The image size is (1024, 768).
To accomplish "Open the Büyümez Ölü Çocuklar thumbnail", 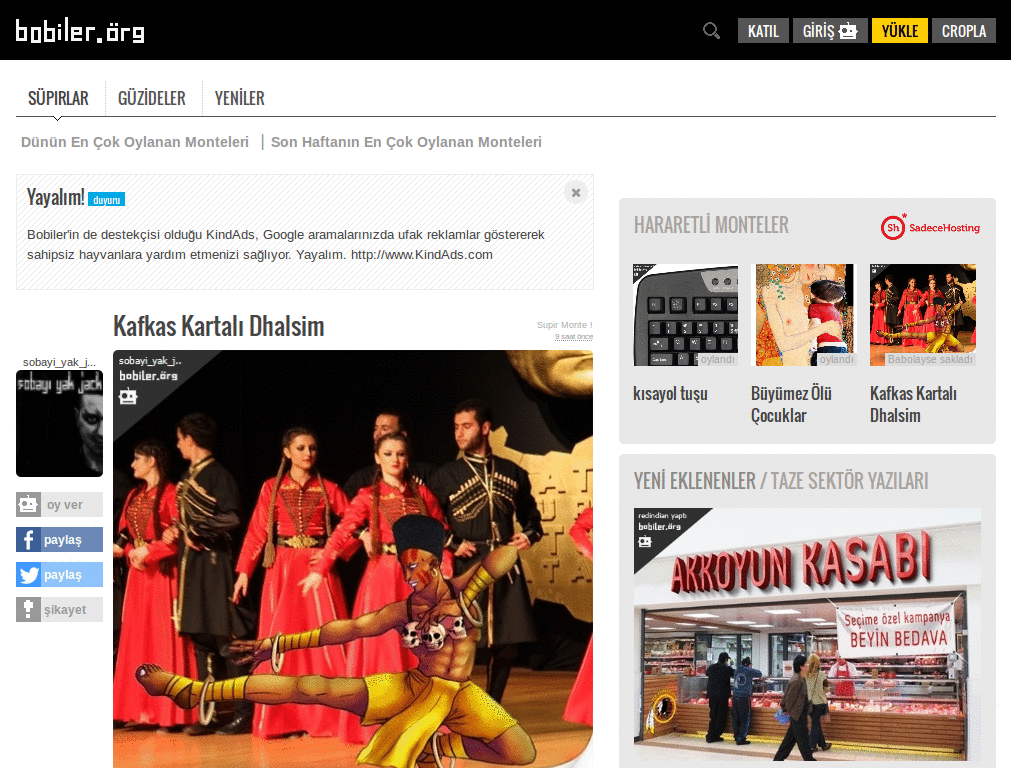I will coord(805,315).
